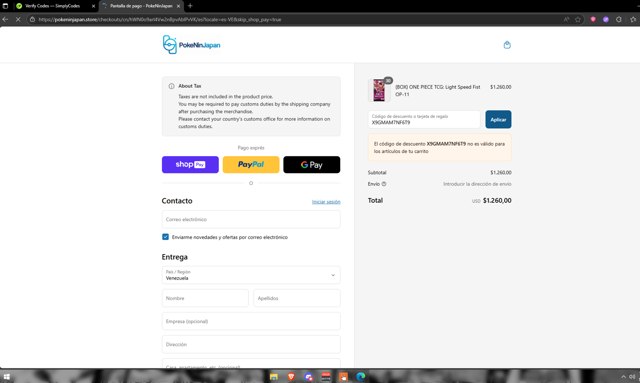
Task: Show hidden system tray icons
Action: click(623, 376)
